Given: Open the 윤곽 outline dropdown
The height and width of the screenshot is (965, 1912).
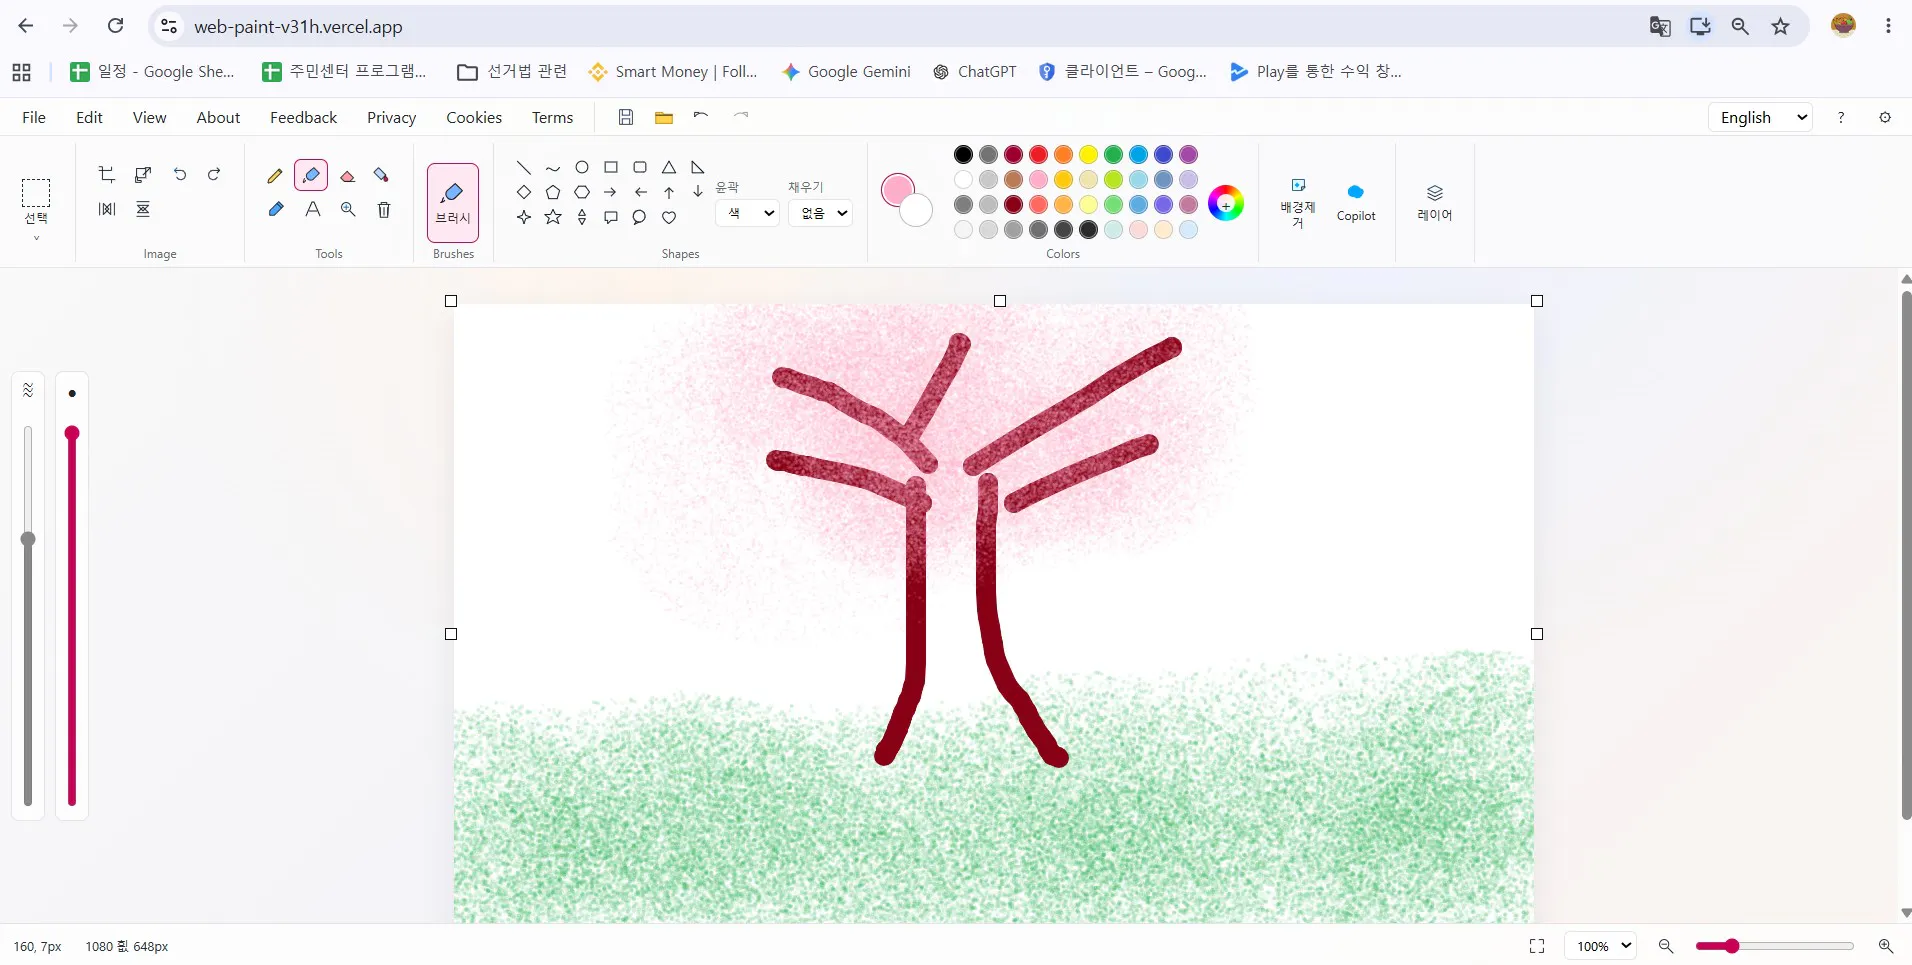Looking at the screenshot, I should tap(747, 213).
